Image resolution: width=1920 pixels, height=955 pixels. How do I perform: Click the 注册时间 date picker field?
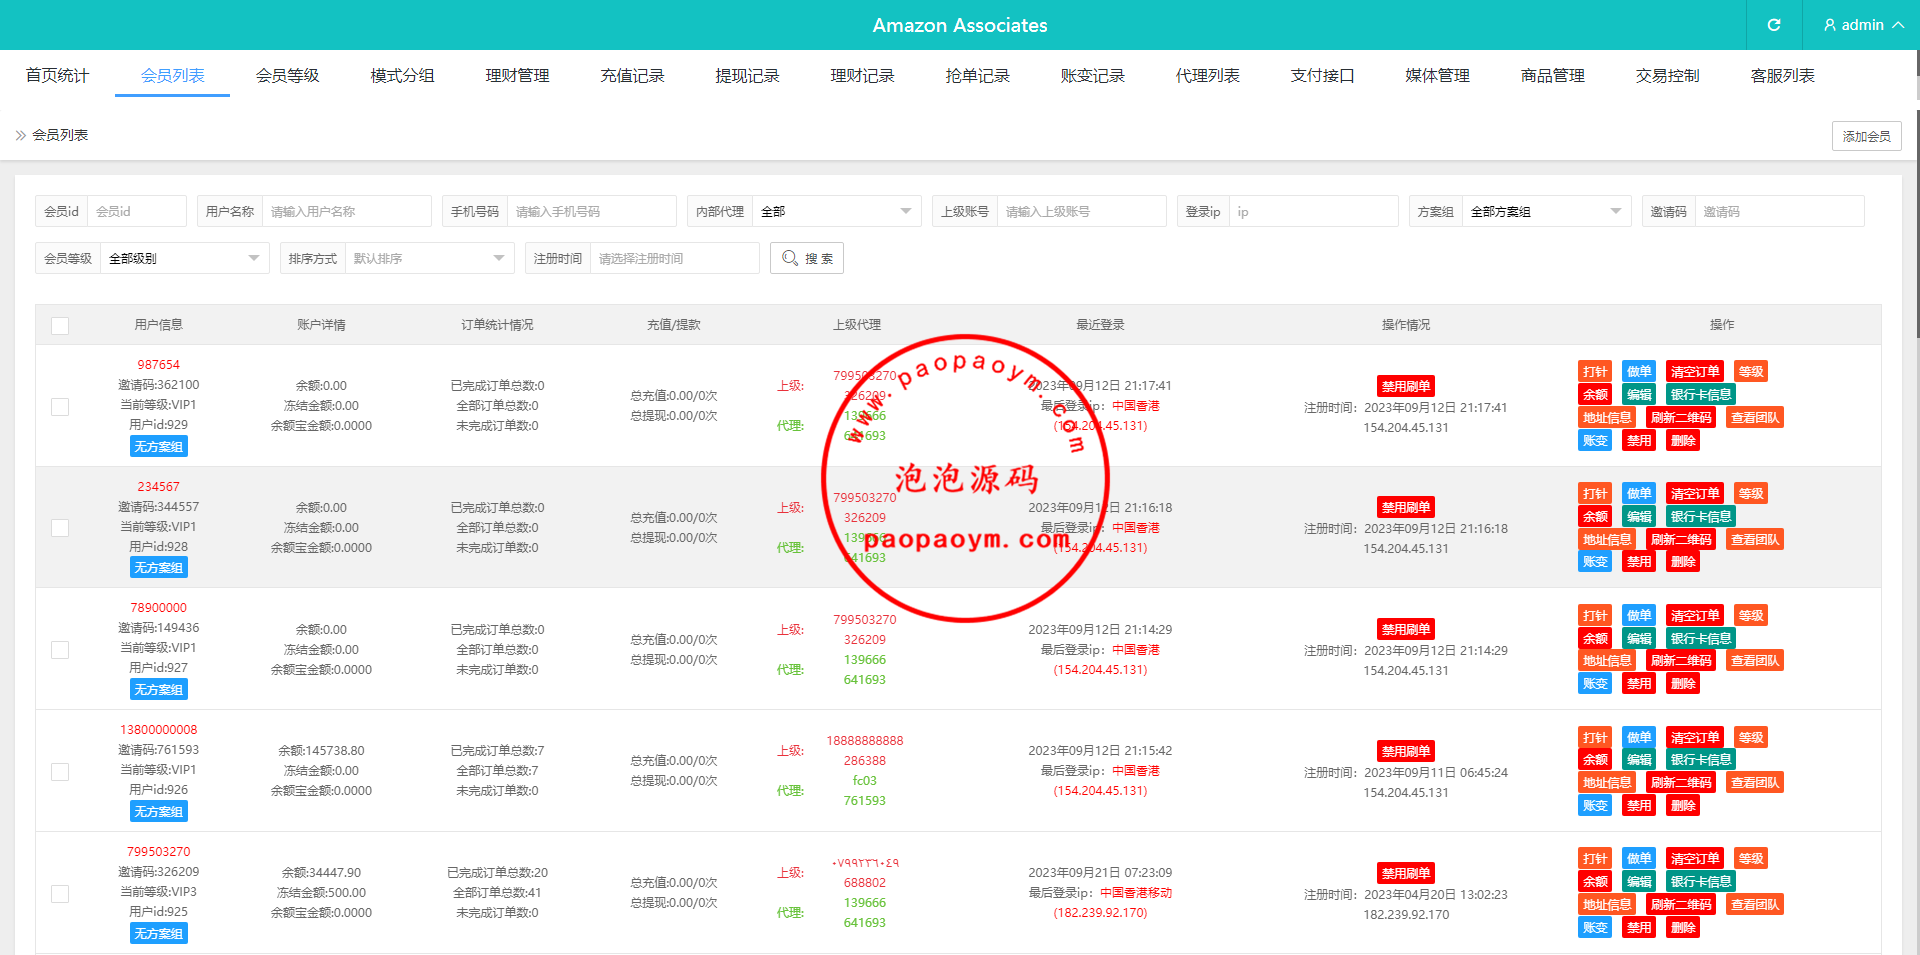[x=674, y=259]
